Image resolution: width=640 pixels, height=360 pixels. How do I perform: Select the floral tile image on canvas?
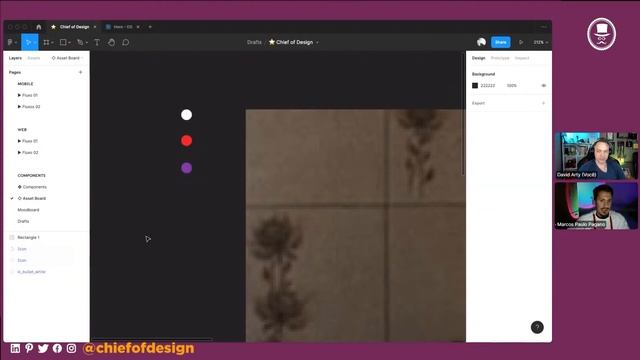pyautogui.click(x=356, y=225)
